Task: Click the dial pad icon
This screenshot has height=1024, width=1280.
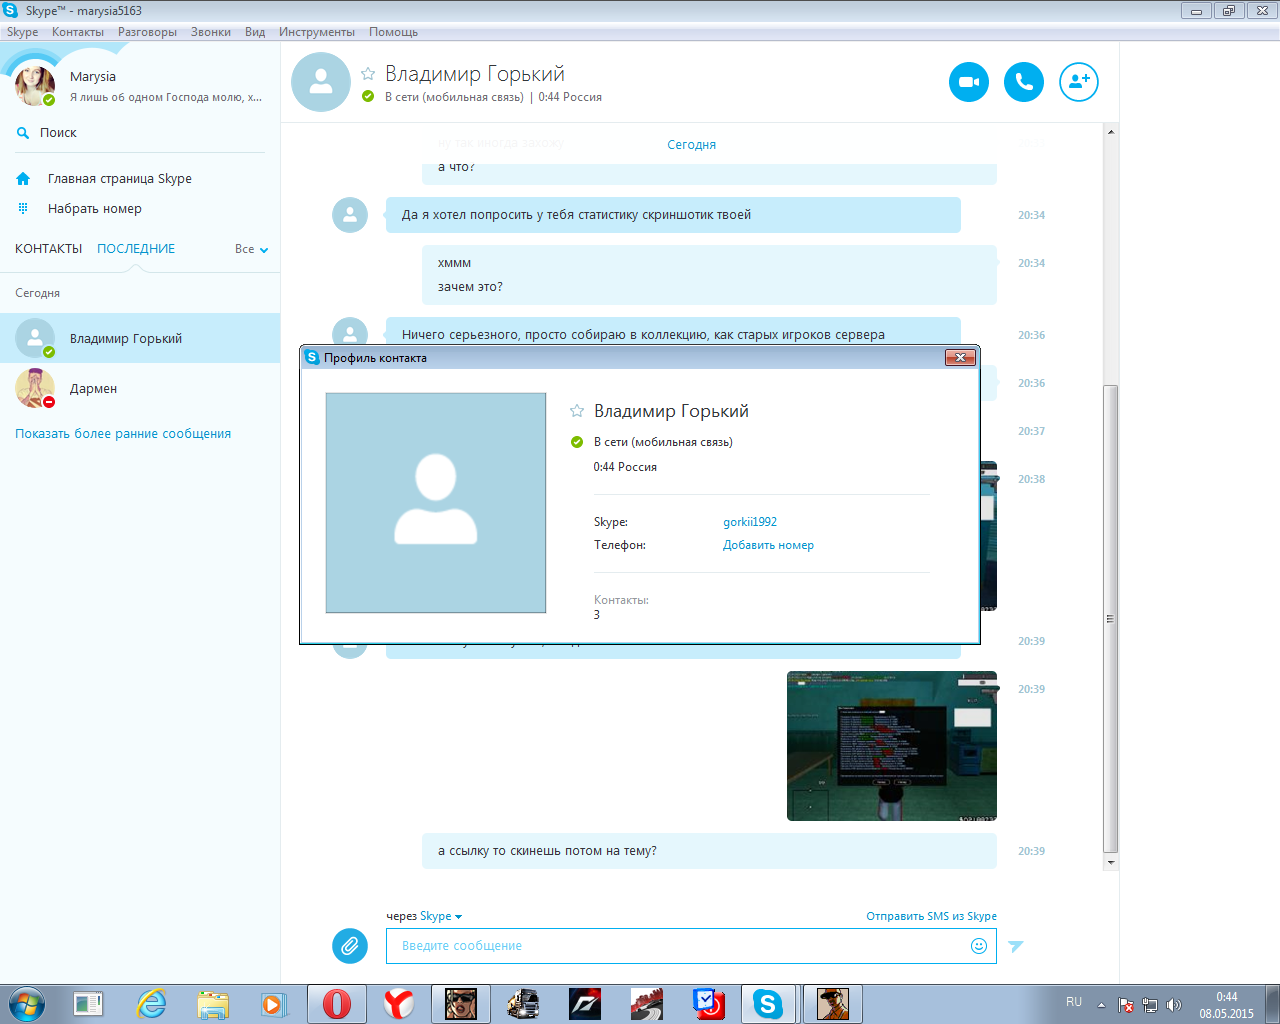Action: pos(23,208)
